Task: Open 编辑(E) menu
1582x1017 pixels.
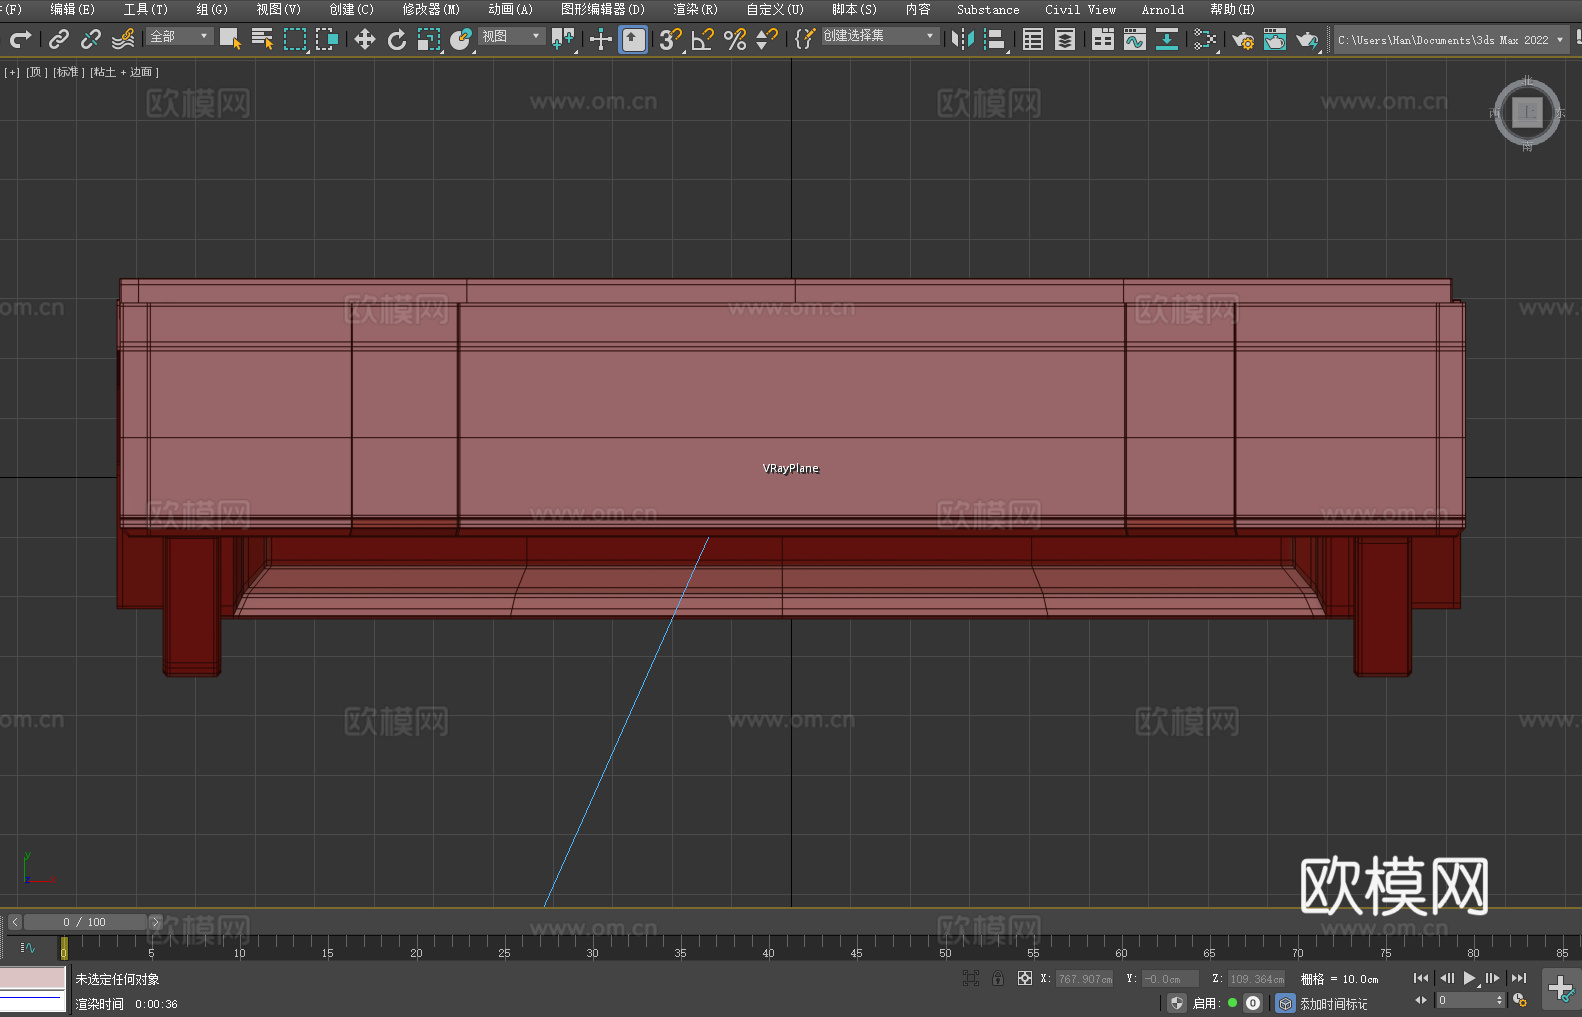Action: click(x=72, y=9)
